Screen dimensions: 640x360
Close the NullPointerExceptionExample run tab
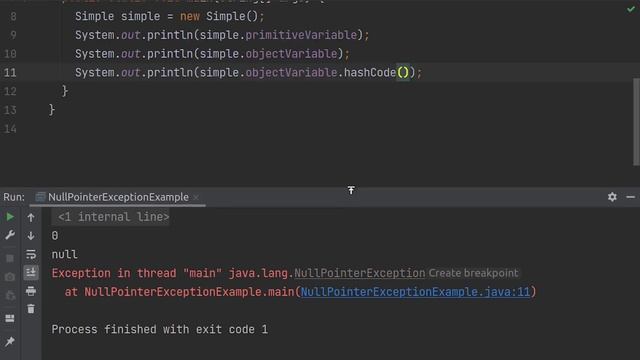click(196, 198)
